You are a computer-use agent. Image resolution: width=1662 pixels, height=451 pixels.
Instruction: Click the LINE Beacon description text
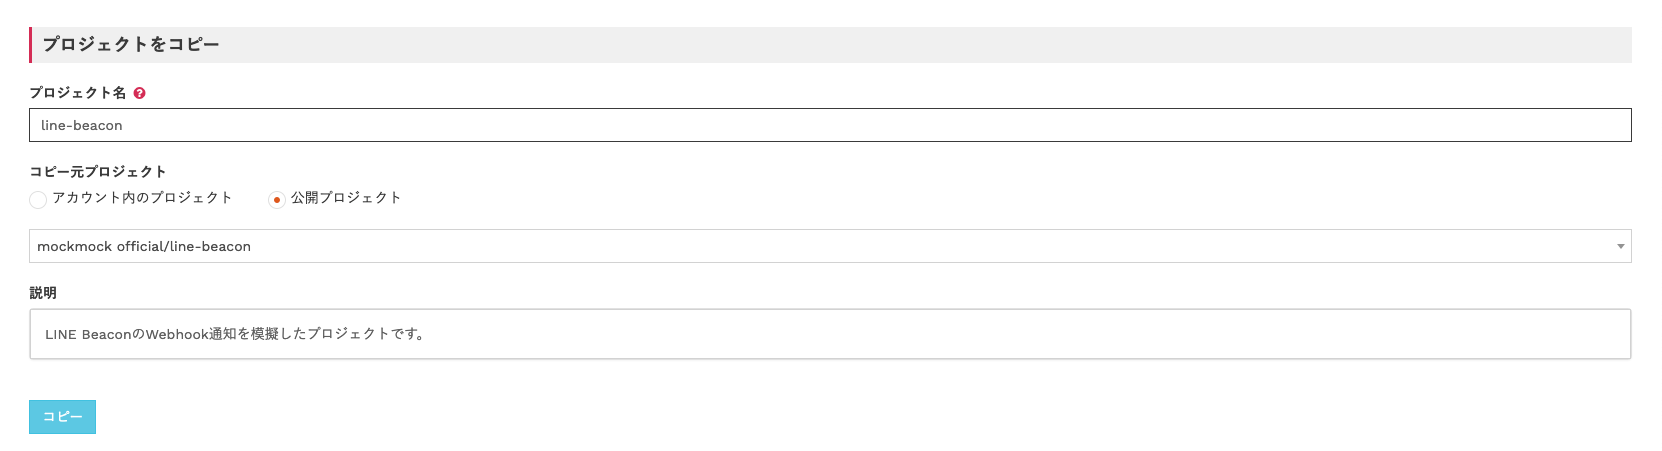(235, 334)
